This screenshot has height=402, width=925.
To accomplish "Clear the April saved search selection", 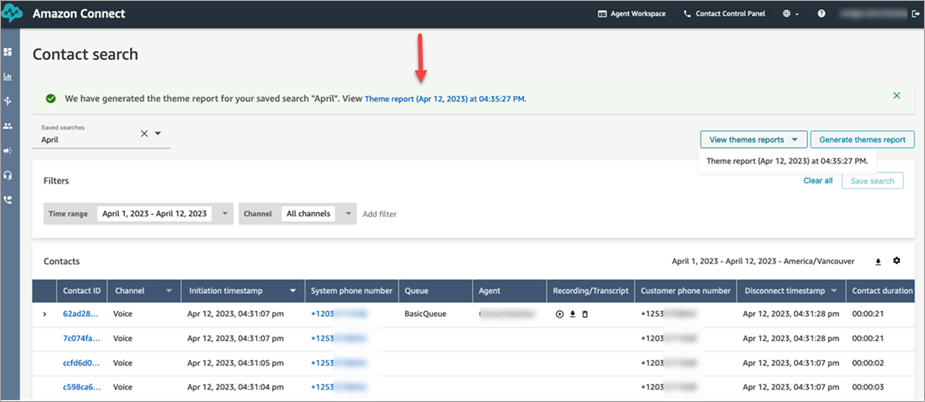I will (144, 133).
